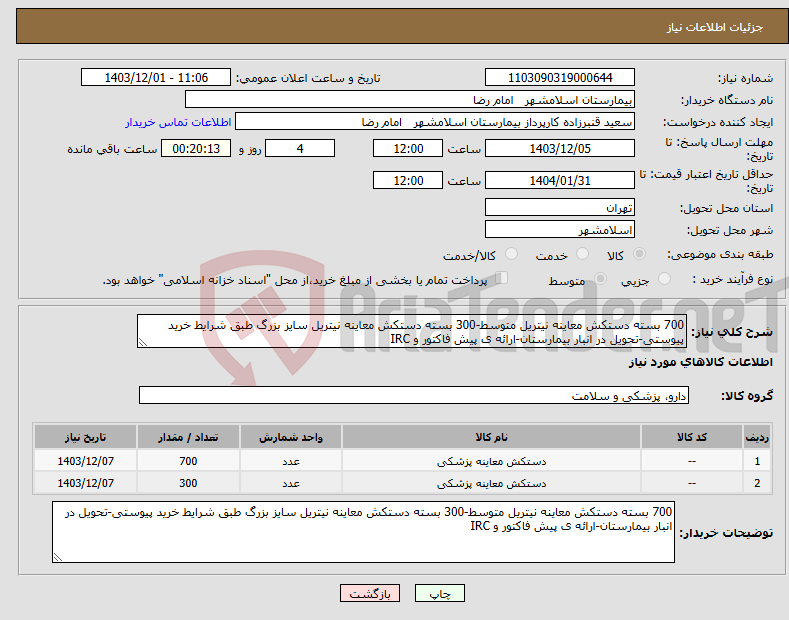Viewport: 789px width, 620px height.
Task: Click the price validity date 1404/01/31
Action: click(x=560, y=180)
